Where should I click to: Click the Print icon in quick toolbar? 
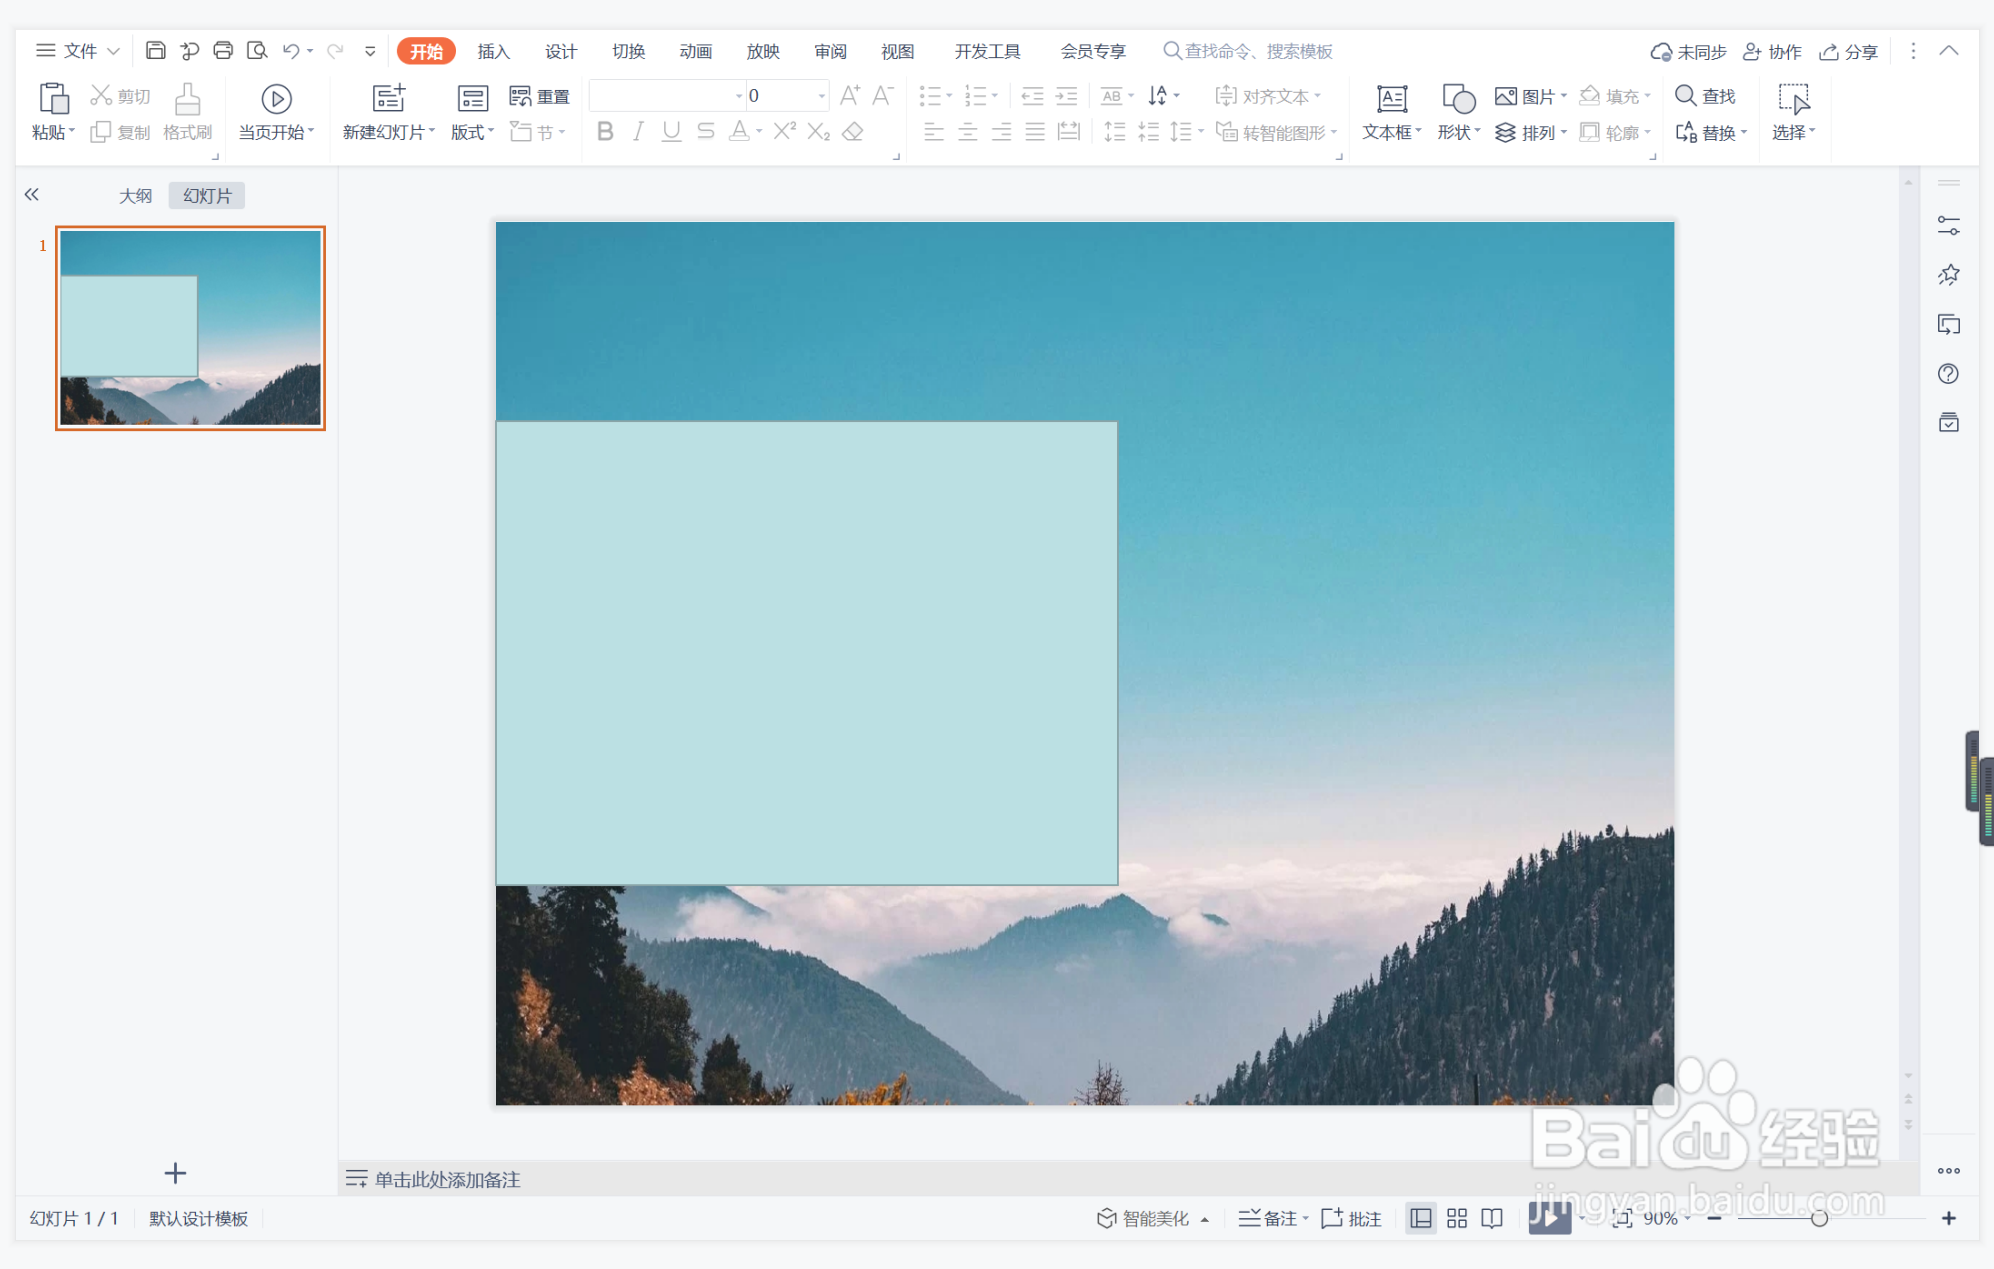pos(223,51)
